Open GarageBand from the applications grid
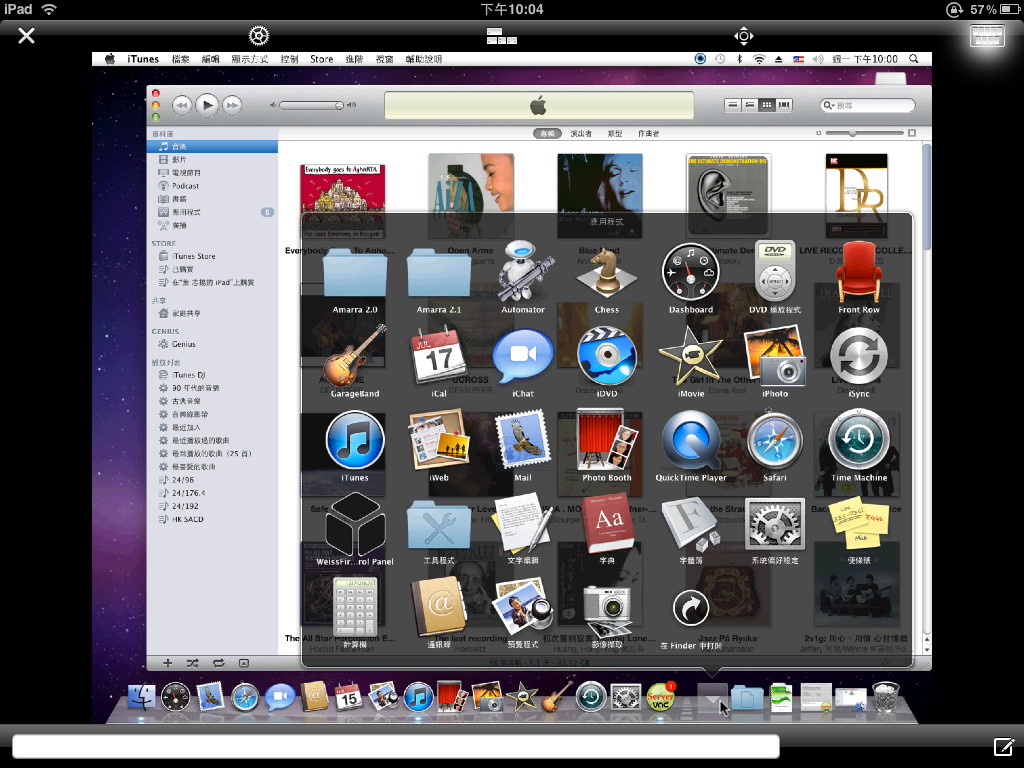The image size is (1024, 768). pos(355,357)
